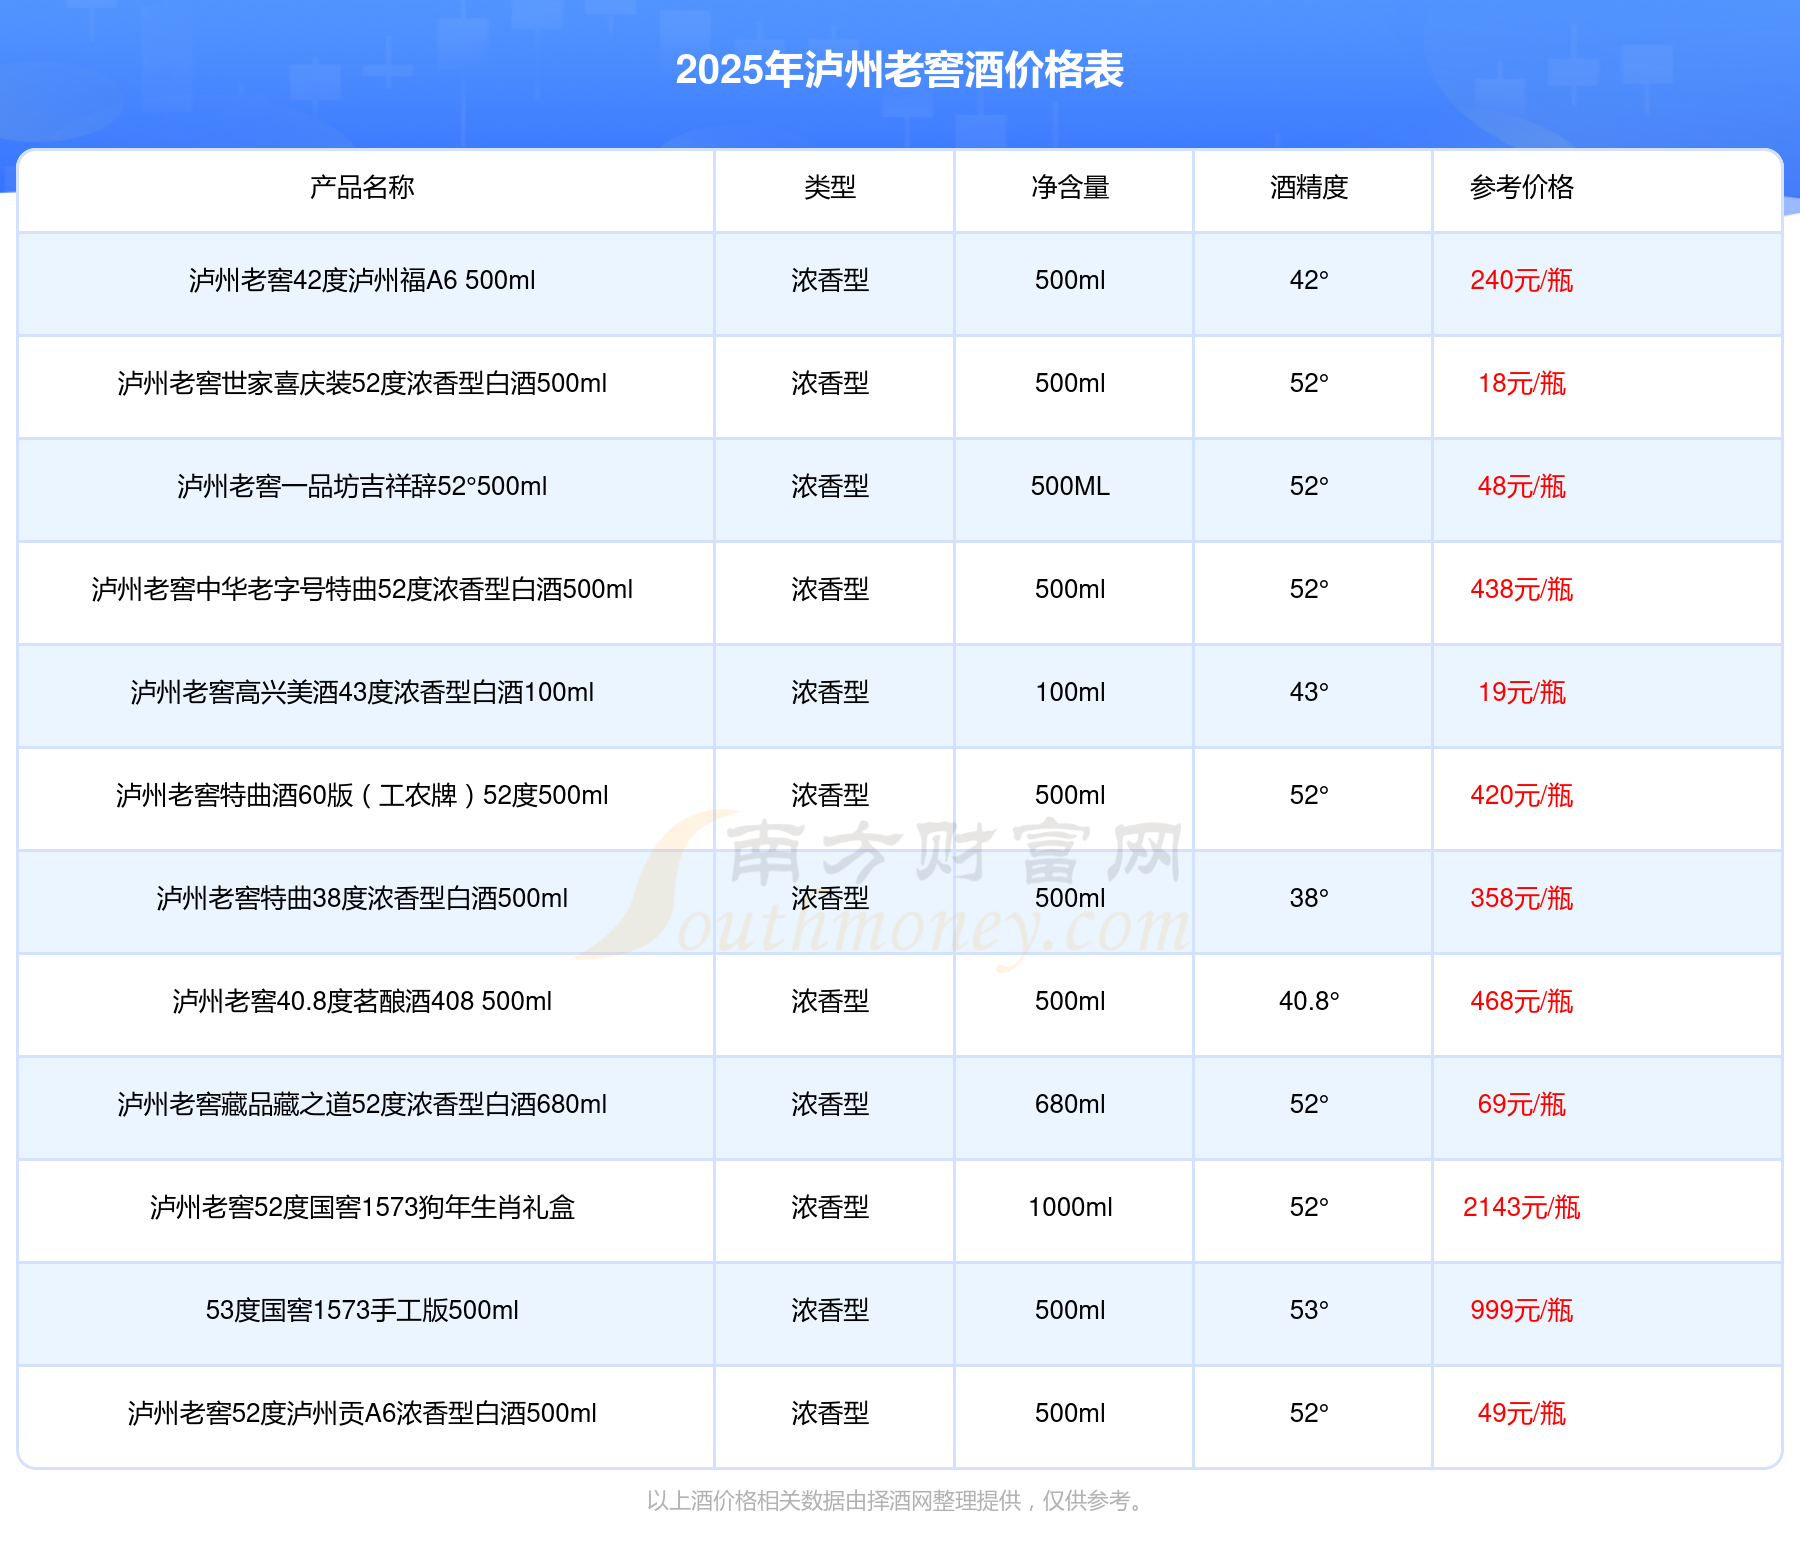Click the 680ml net content cell
1800x1560 pixels.
[x=1070, y=1104]
